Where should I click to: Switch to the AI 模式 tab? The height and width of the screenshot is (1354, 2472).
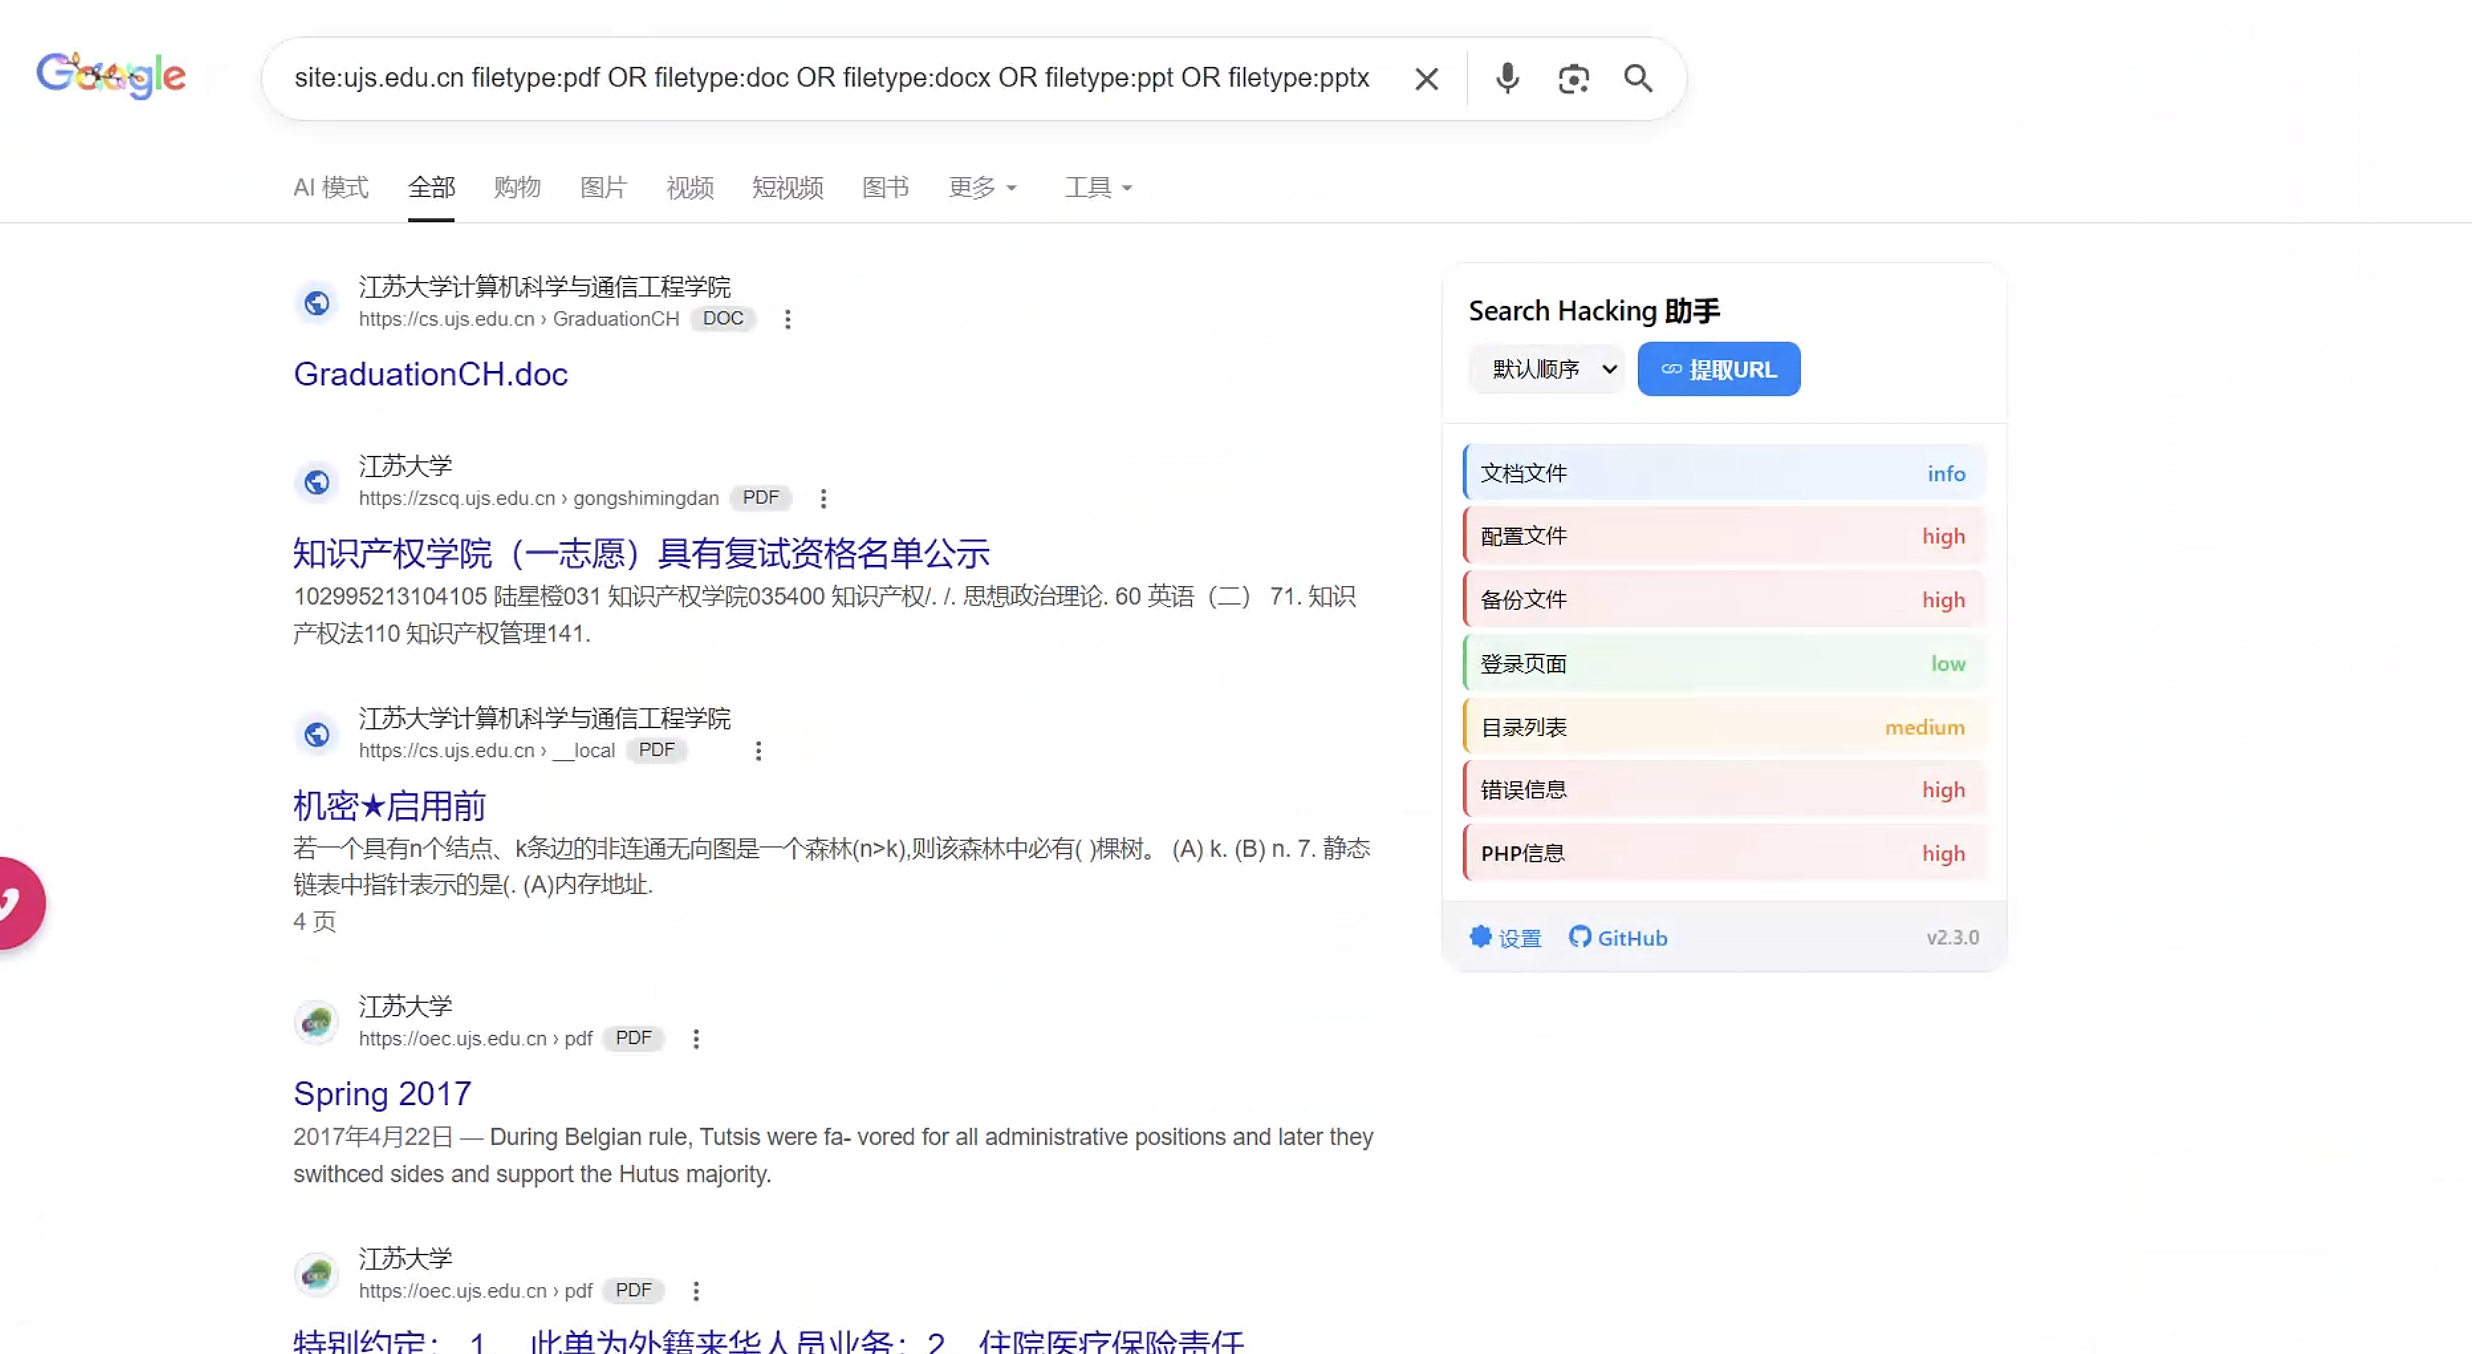pos(331,187)
